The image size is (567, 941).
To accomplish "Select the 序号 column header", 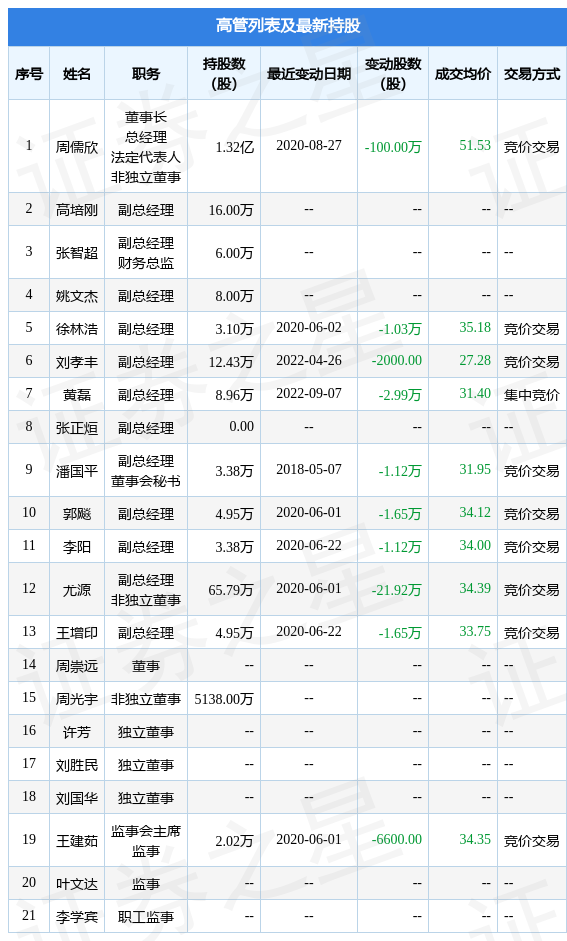I will coord(29,74).
